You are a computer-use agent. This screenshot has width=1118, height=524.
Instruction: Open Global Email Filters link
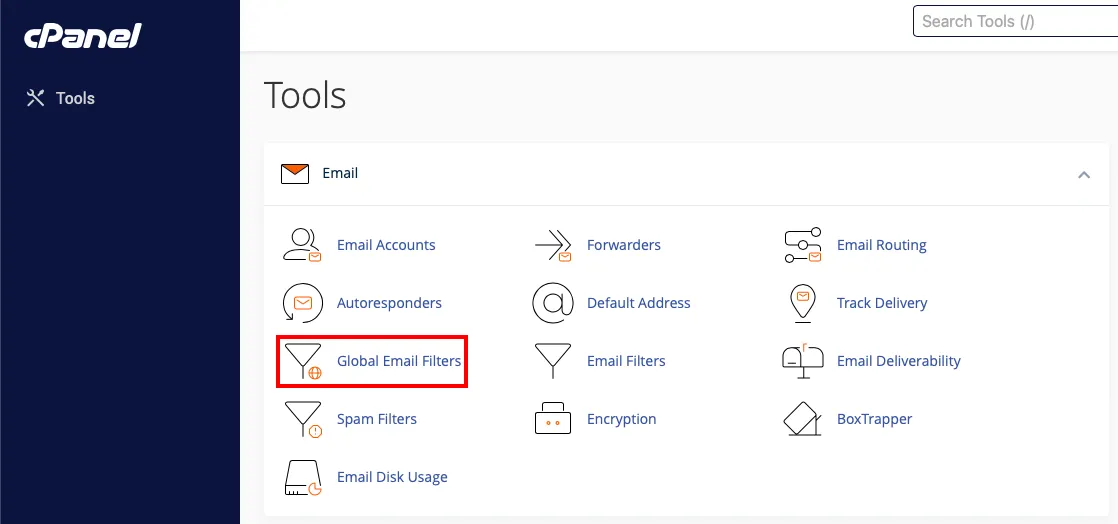pos(399,361)
